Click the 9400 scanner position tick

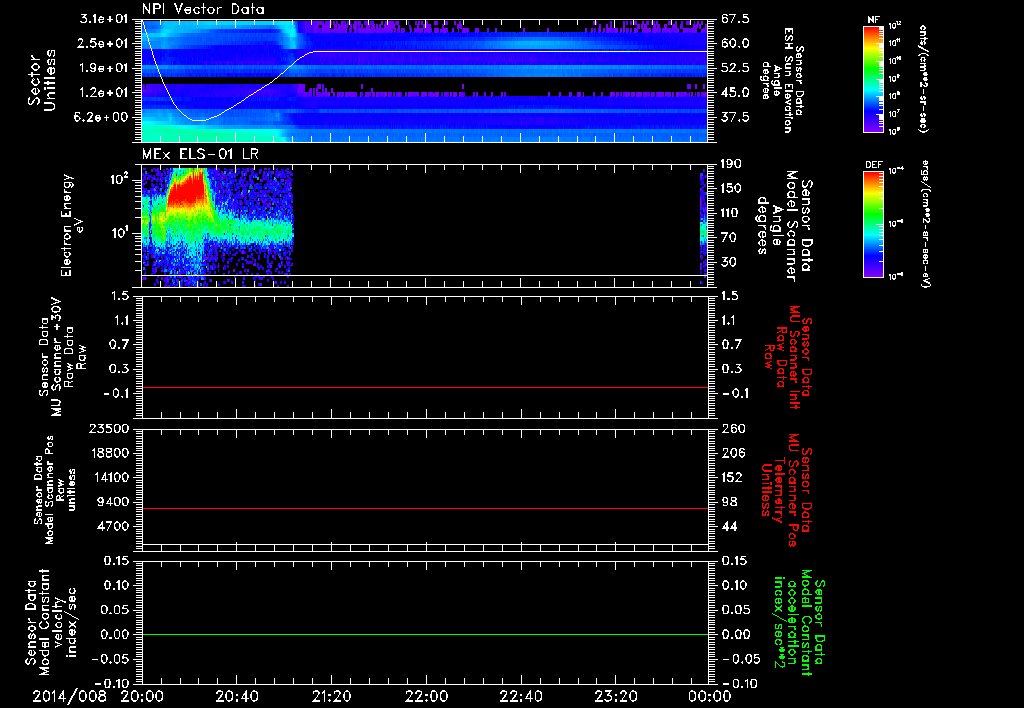pyautogui.click(x=114, y=502)
